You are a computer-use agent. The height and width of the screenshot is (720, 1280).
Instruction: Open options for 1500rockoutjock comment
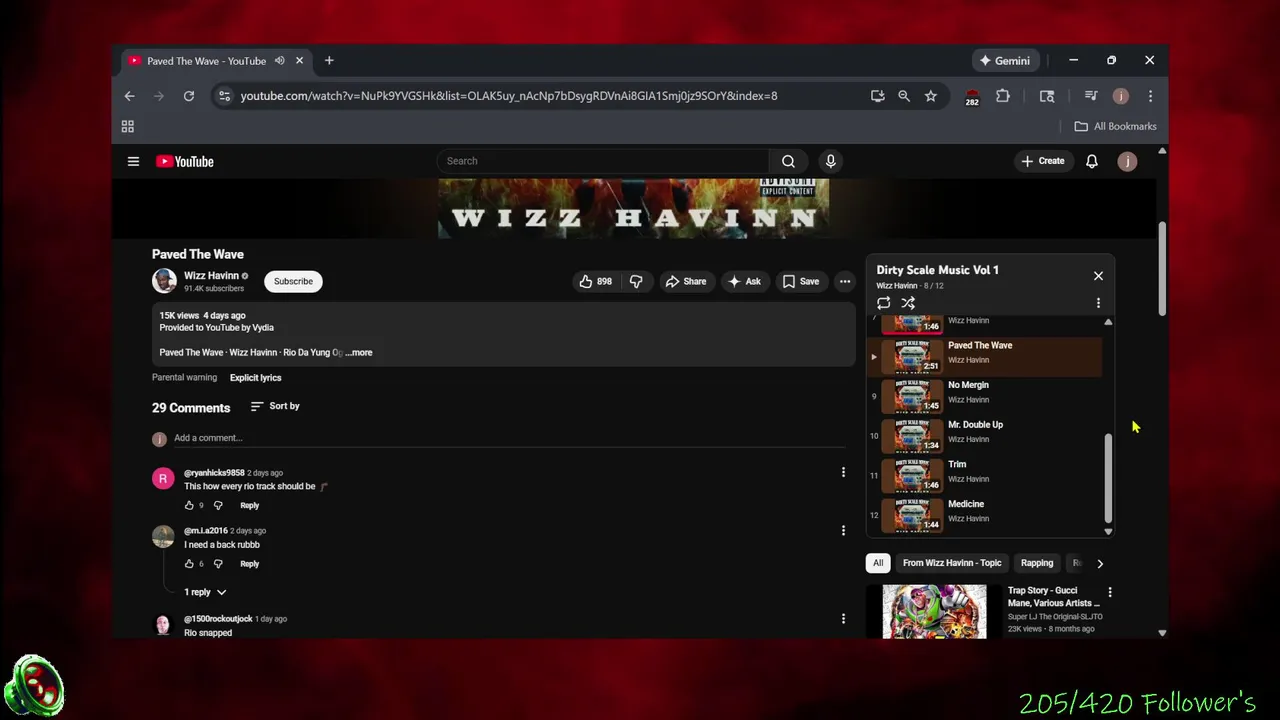pos(843,619)
